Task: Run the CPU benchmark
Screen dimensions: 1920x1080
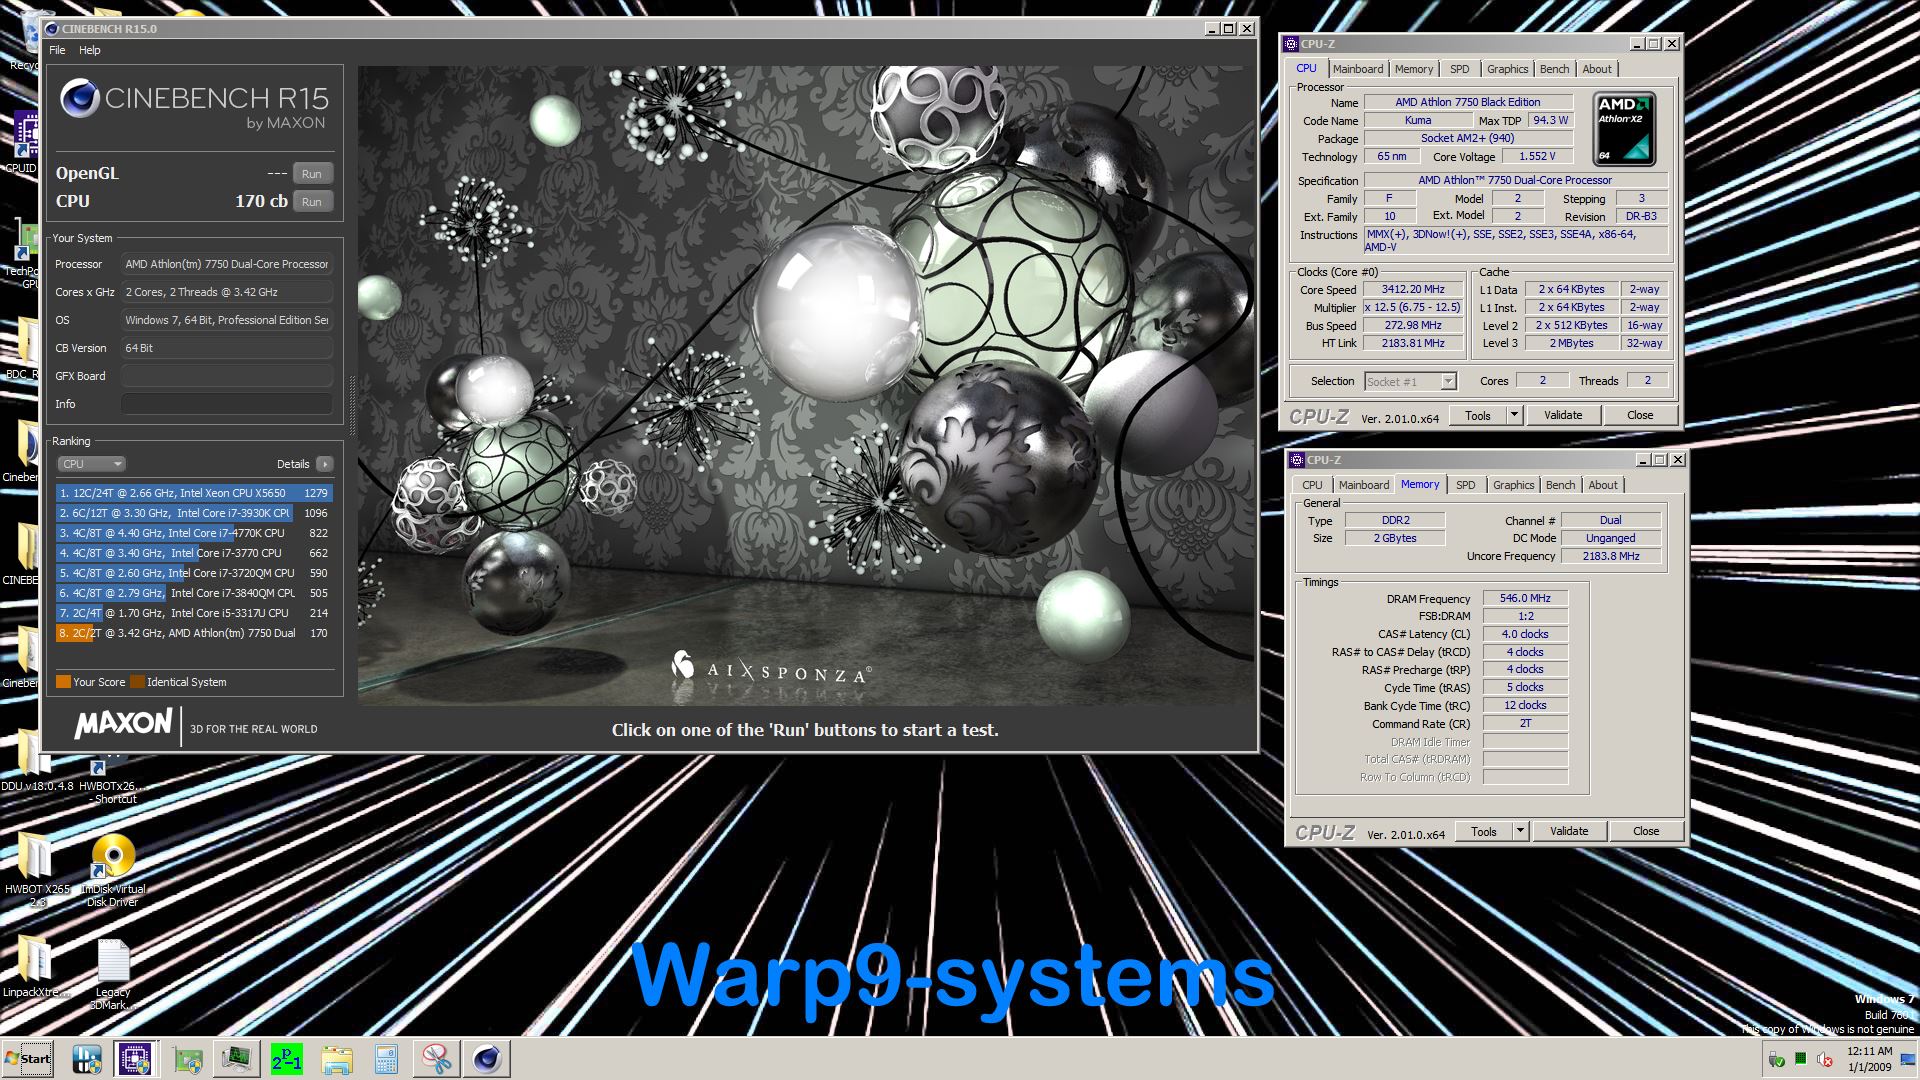Action: [312, 202]
